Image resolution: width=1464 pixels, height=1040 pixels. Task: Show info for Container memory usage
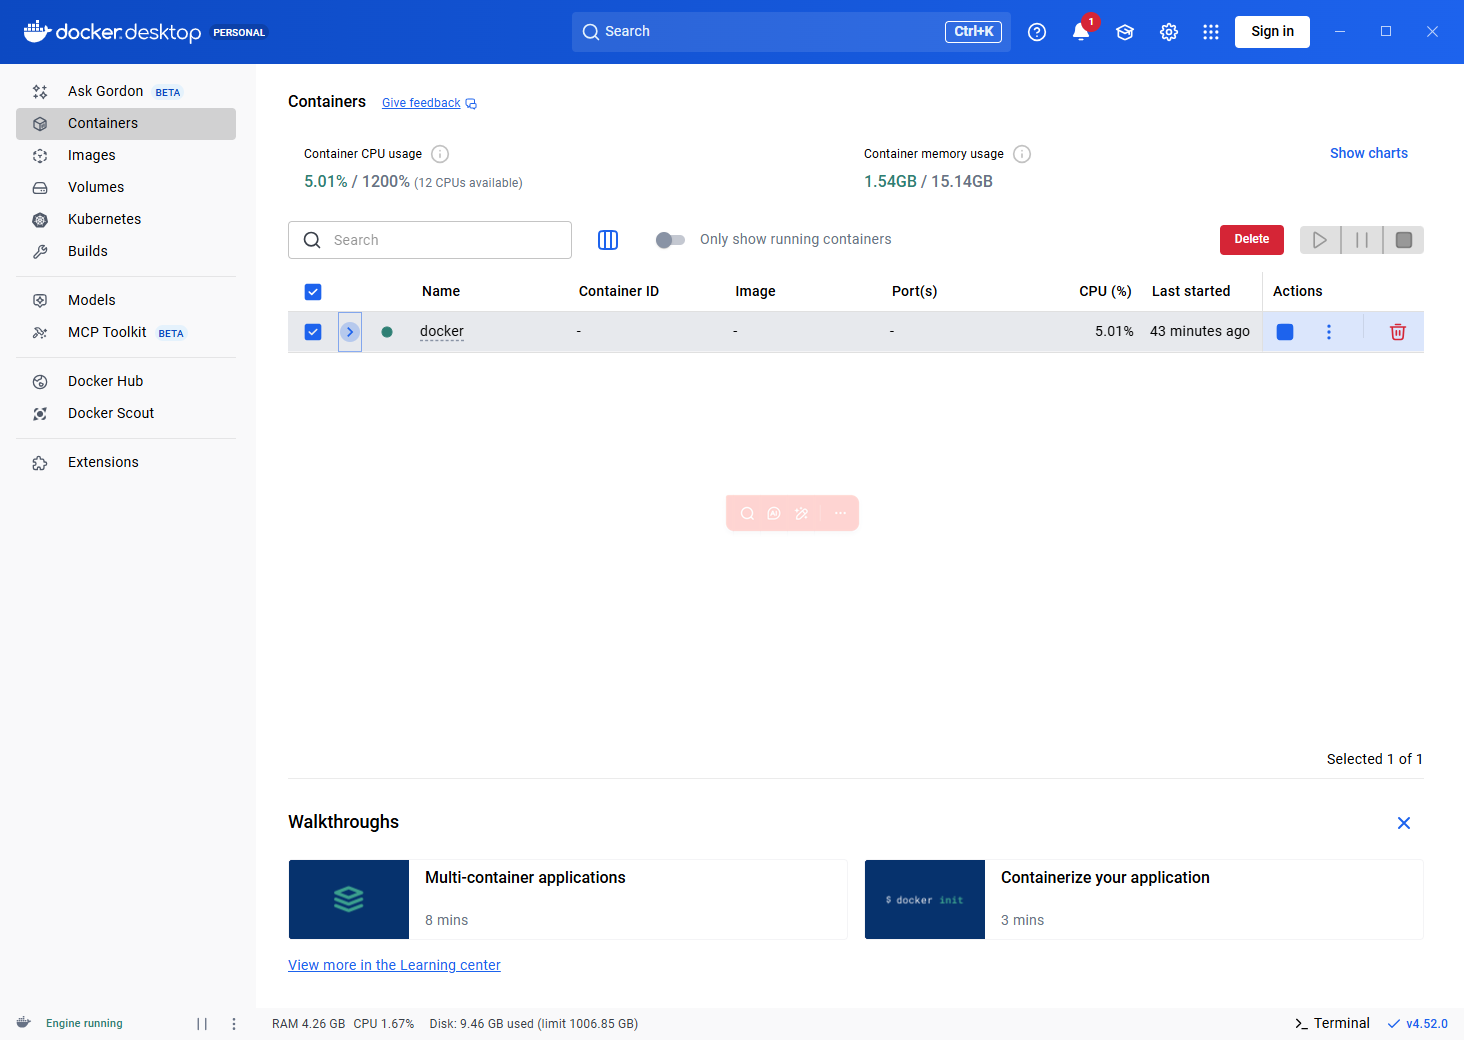pyautogui.click(x=1022, y=154)
